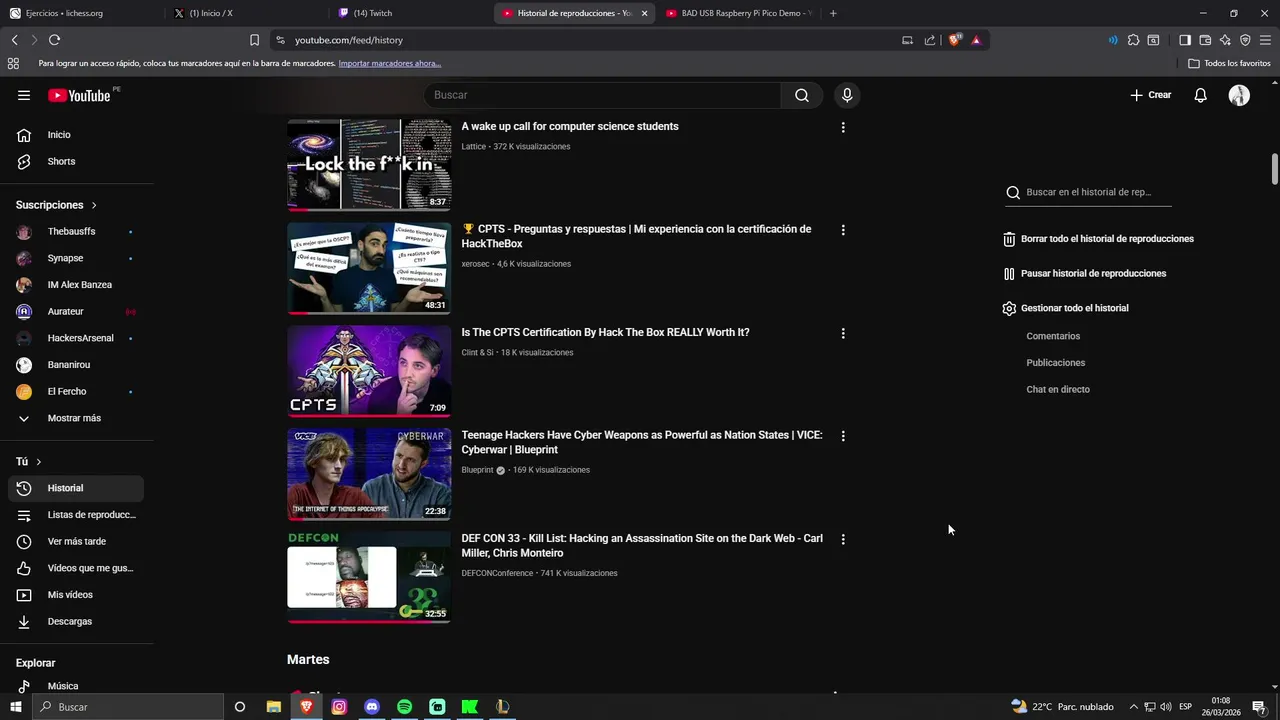Viewport: 1280px width, 720px height.
Task: Search with the magnifier button
Action: pyautogui.click(x=802, y=95)
